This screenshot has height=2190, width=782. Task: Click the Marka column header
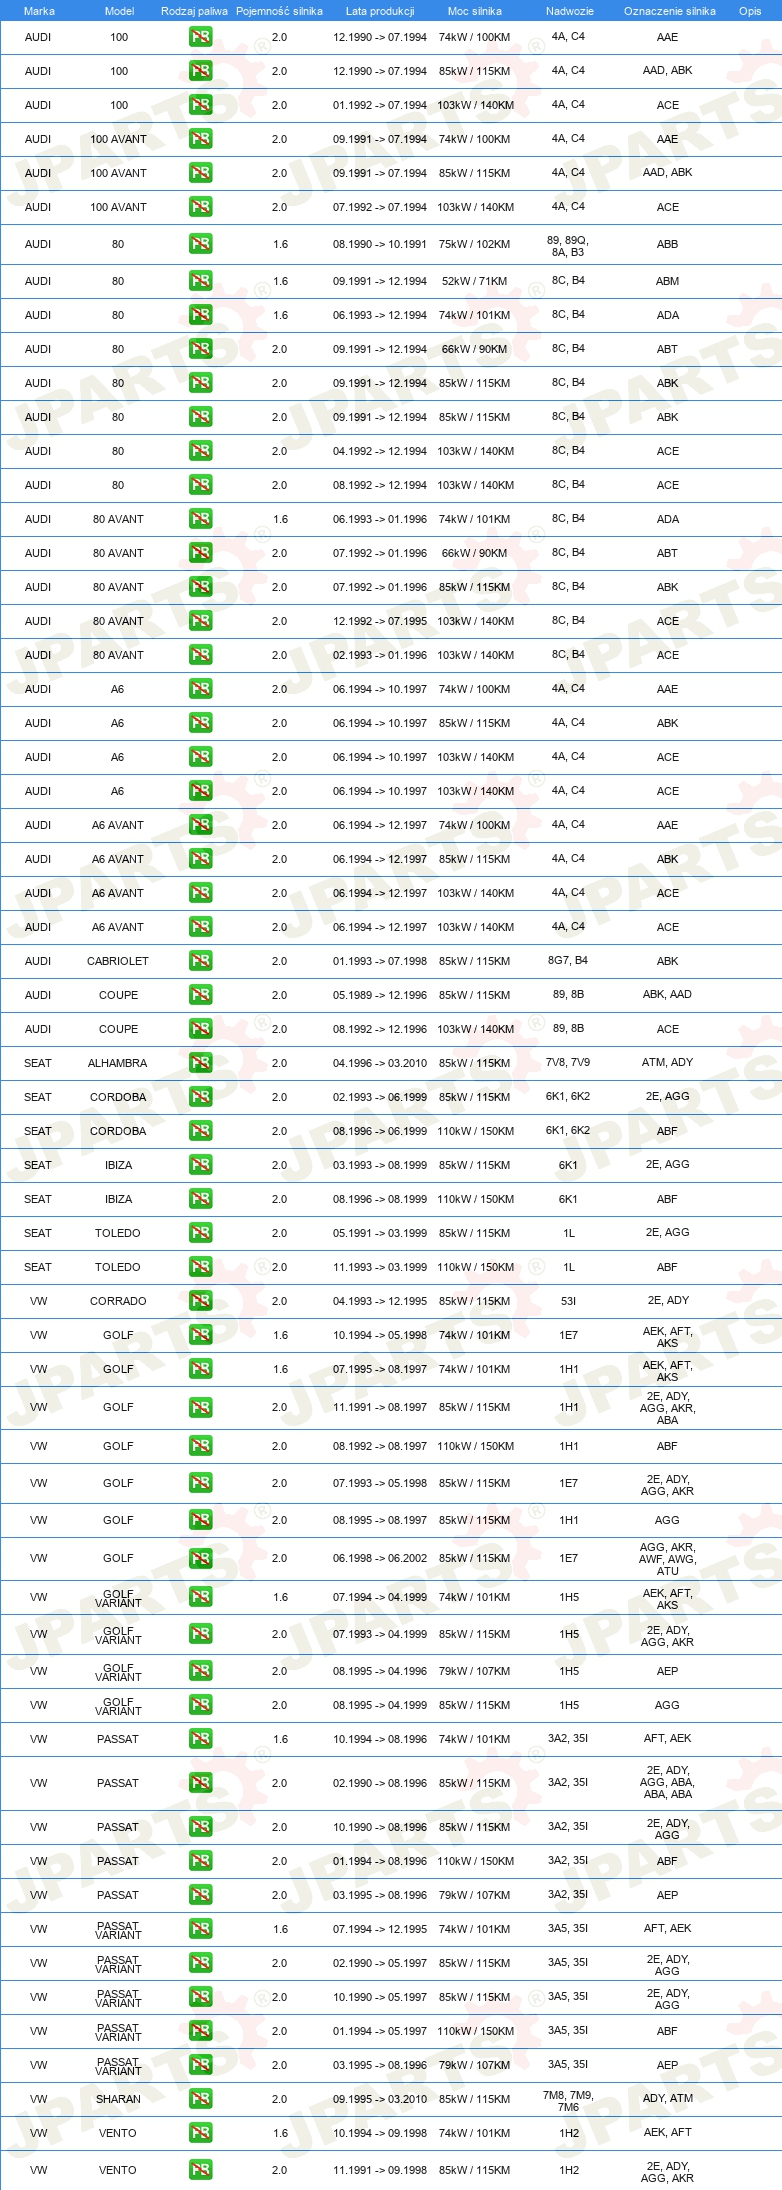[x=39, y=11]
